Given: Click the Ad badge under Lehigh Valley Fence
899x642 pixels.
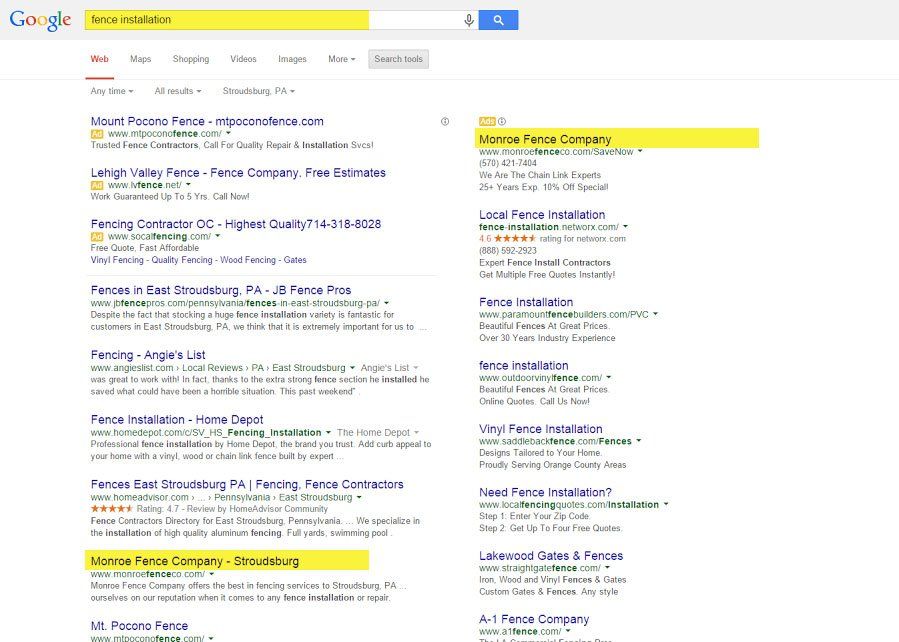Looking at the screenshot, I should click(97, 185).
